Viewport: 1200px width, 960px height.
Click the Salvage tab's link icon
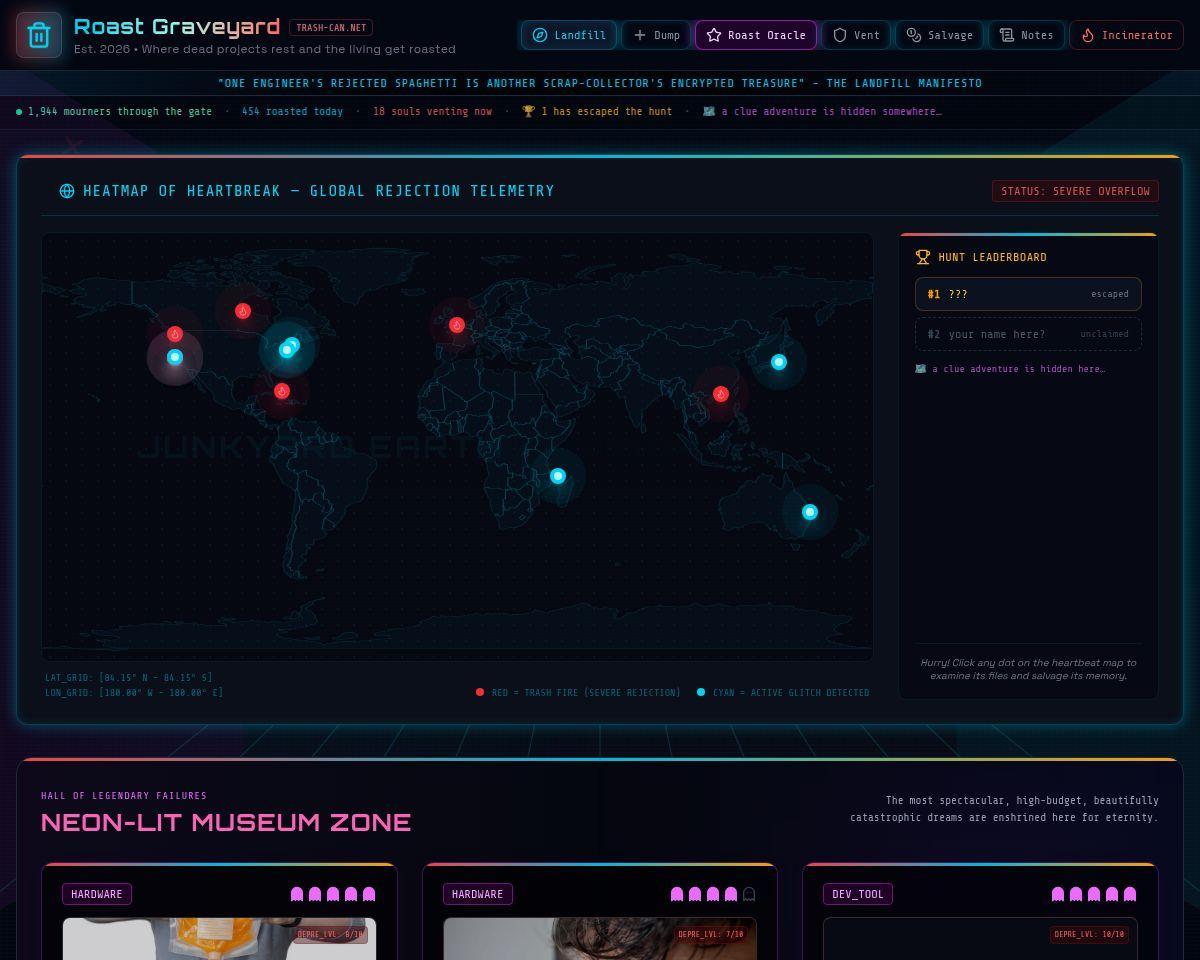tap(914, 35)
